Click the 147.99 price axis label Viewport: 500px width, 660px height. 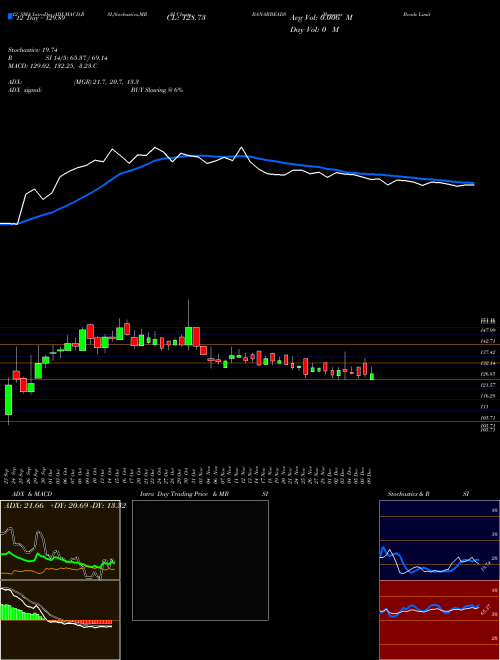pos(489,330)
